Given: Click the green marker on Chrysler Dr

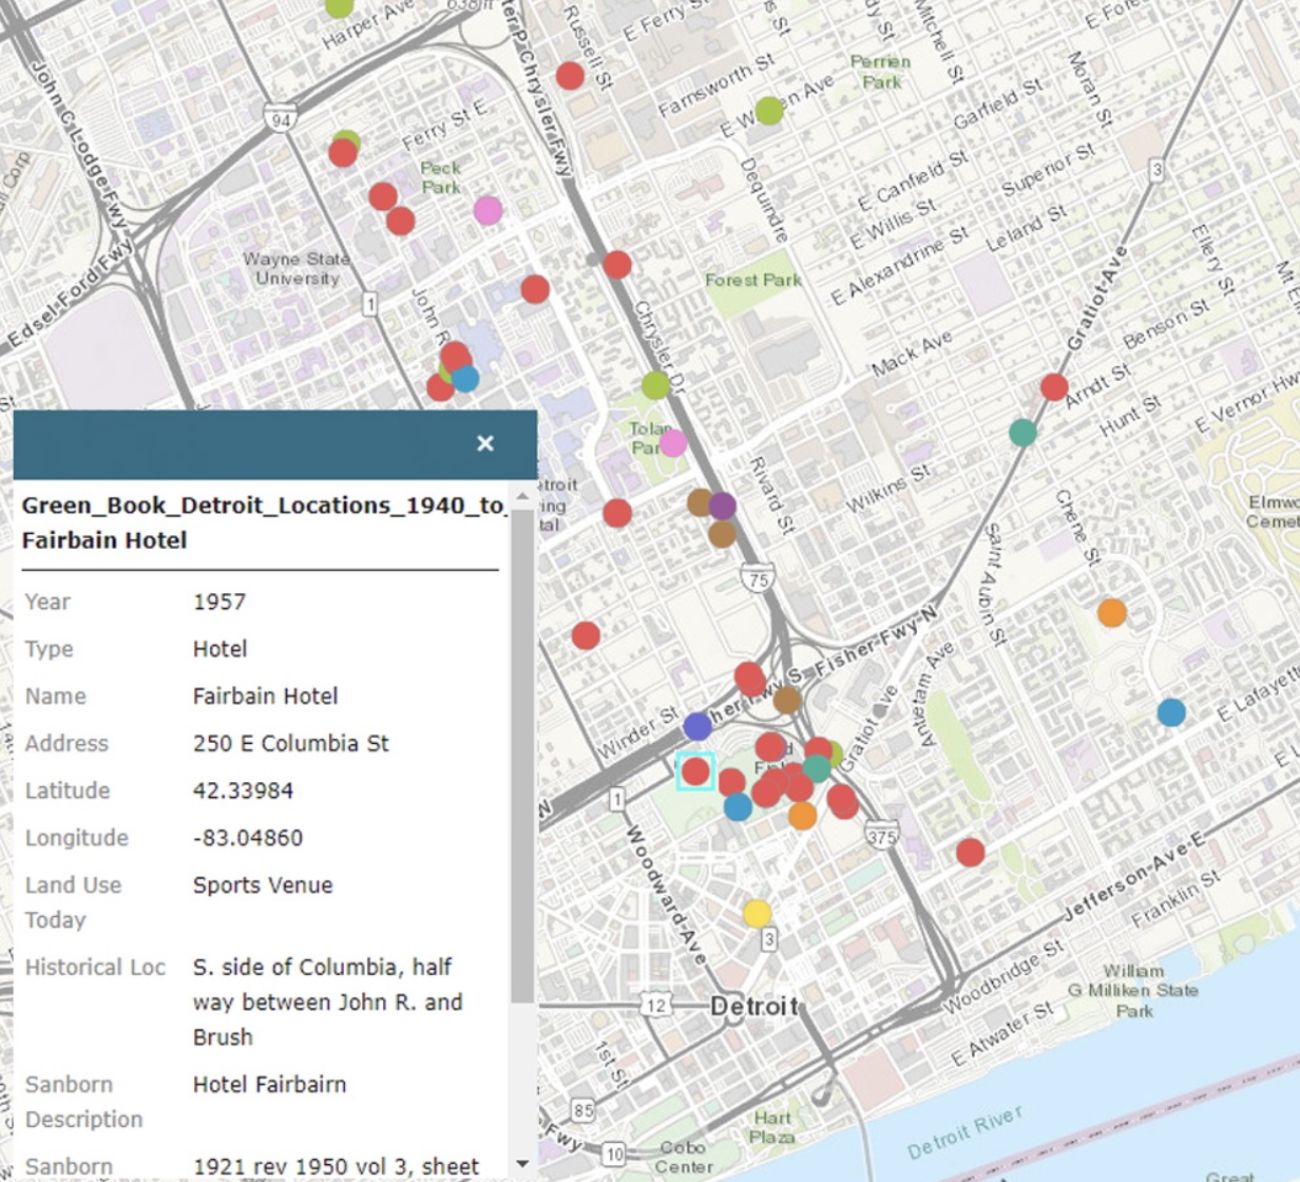Looking at the screenshot, I should coord(655,384).
